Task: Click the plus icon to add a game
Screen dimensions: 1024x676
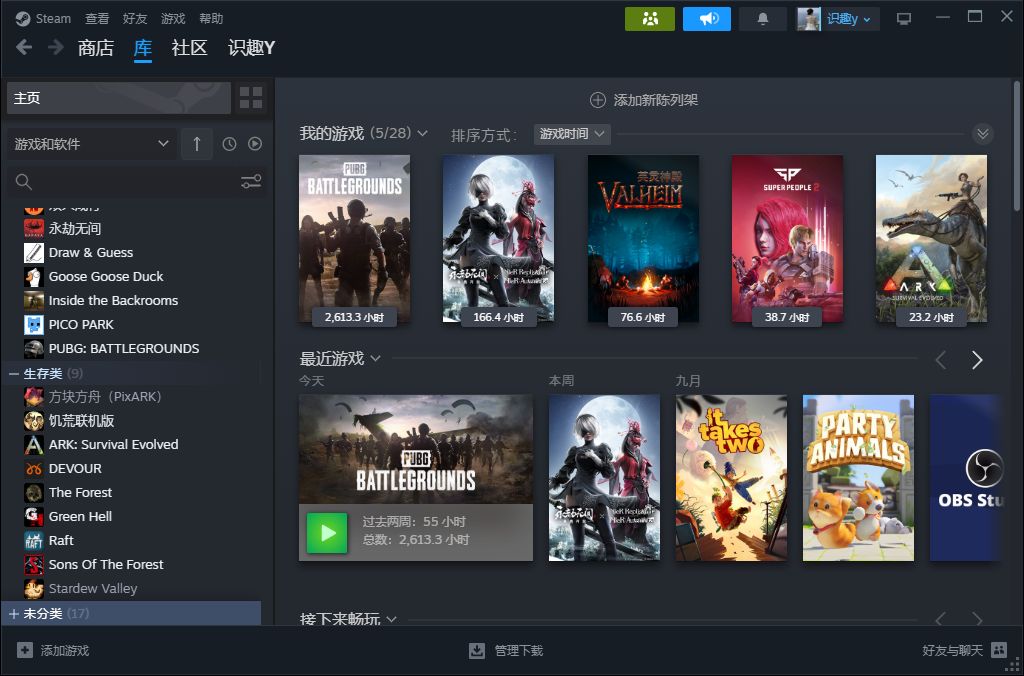Action: (25, 650)
